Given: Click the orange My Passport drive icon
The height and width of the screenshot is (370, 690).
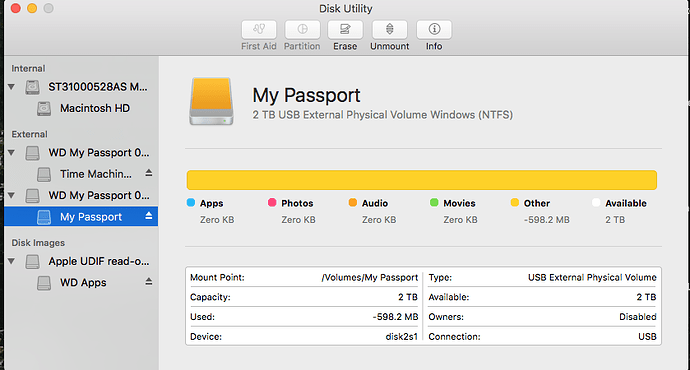Looking at the screenshot, I should (211, 101).
